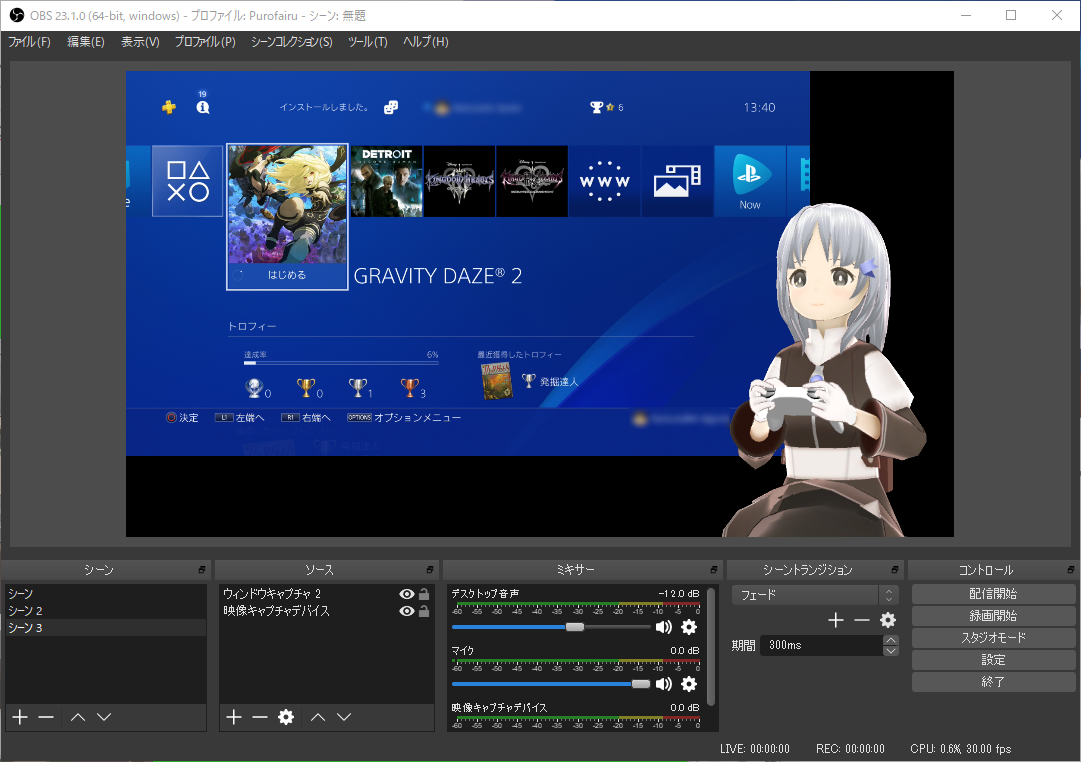Viewport: 1081px width, 762px height.
Task: Click the 配信開始 button
Action: (993, 594)
